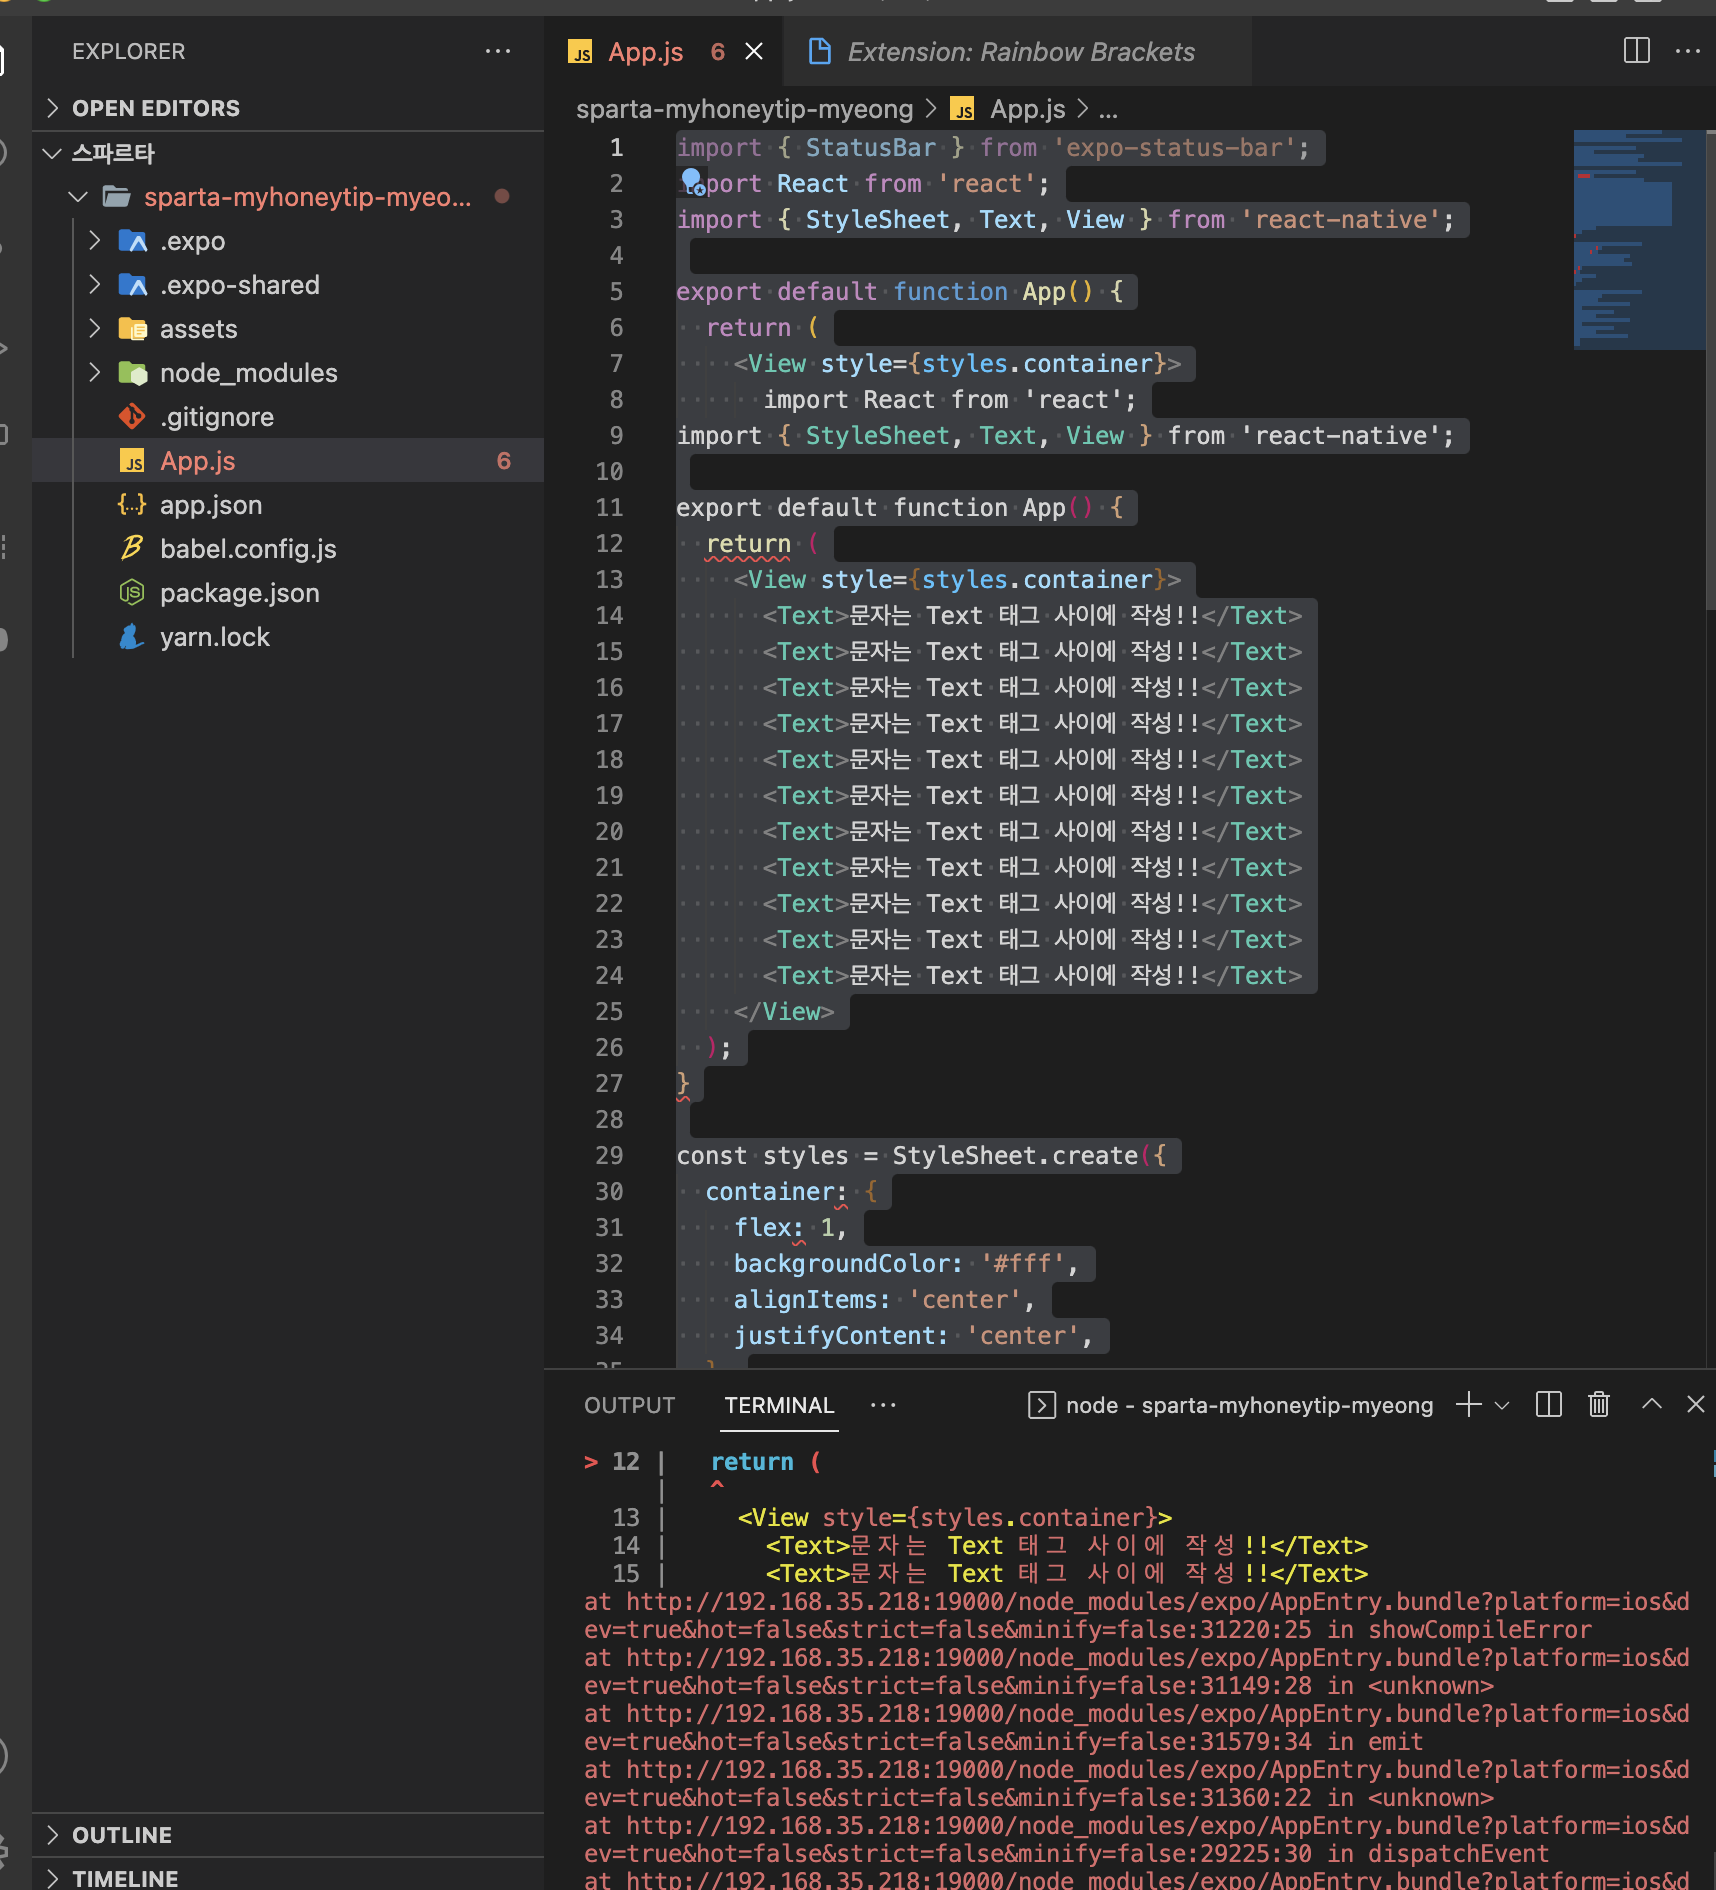This screenshot has width=1716, height=1890.
Task: Create a new terminal with plus icon
Action: click(1469, 1405)
